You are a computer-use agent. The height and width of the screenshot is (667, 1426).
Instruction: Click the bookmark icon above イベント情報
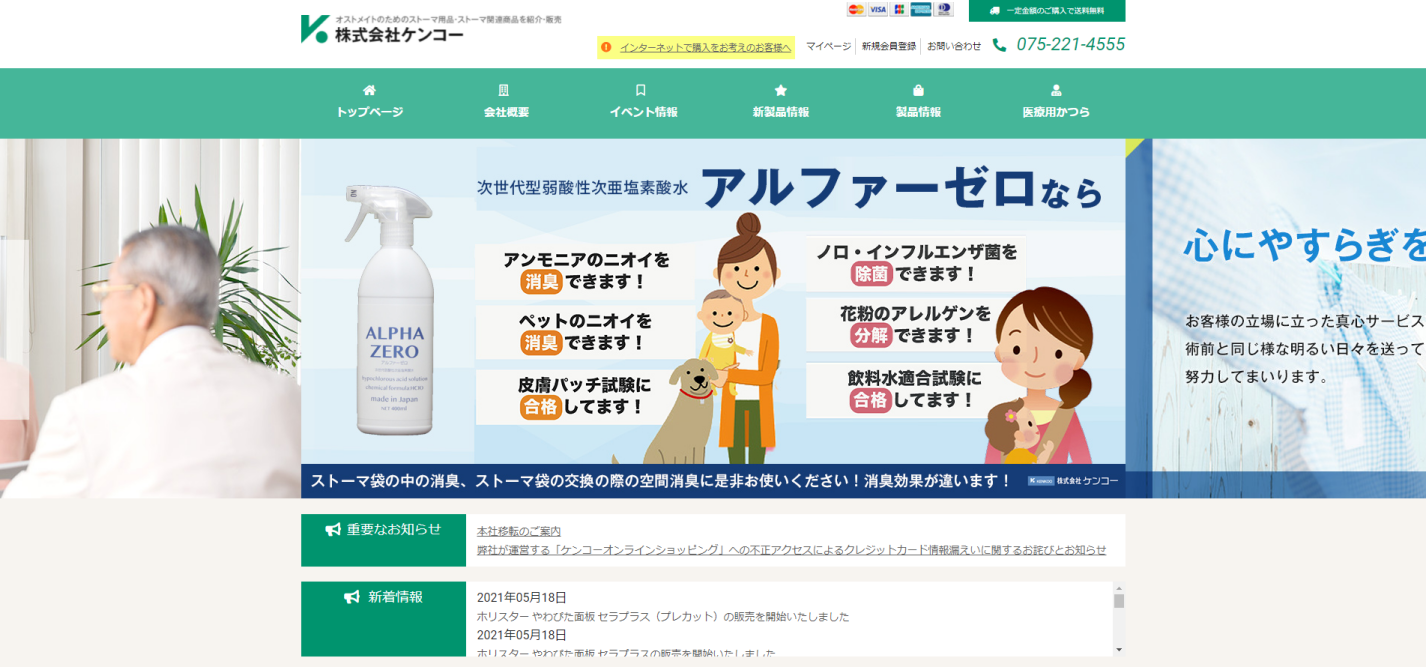tap(641, 90)
